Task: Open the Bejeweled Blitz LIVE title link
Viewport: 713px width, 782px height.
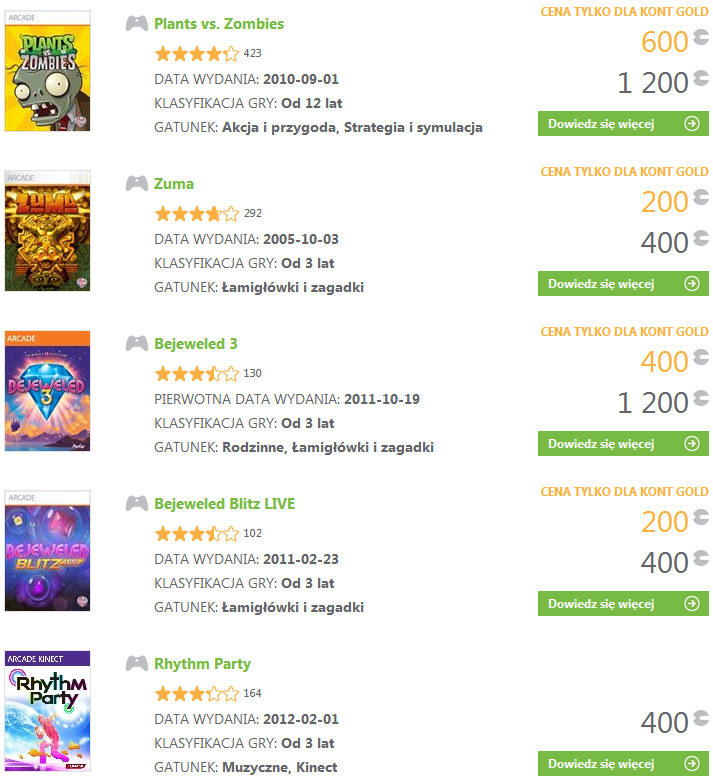Action: point(225,504)
